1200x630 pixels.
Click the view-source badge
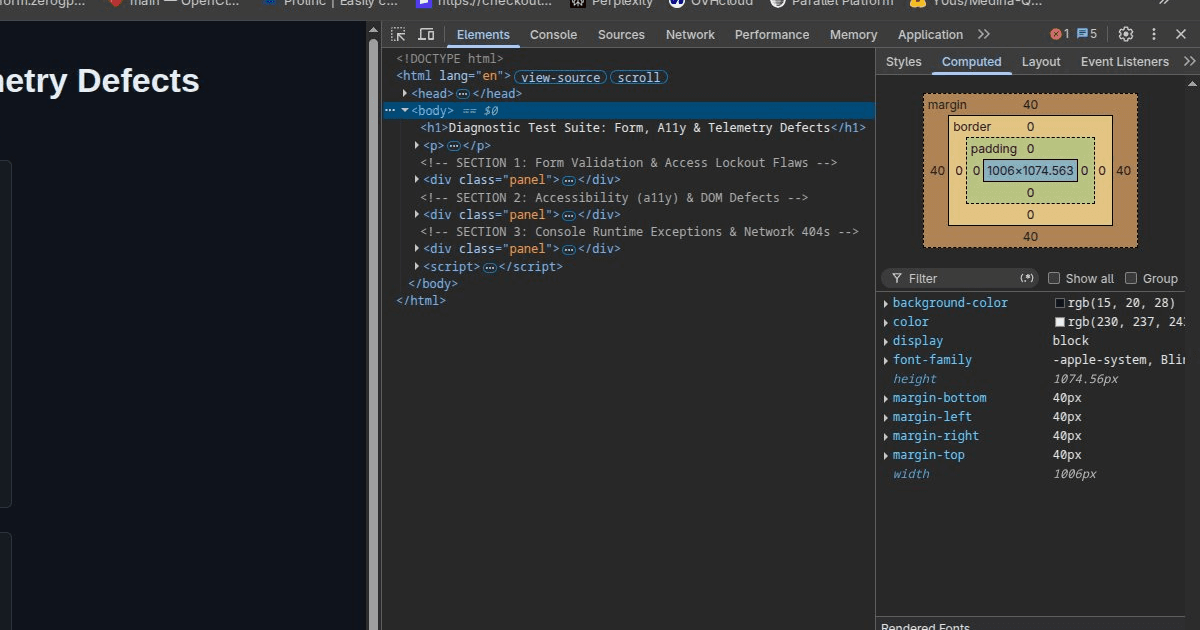coord(561,77)
